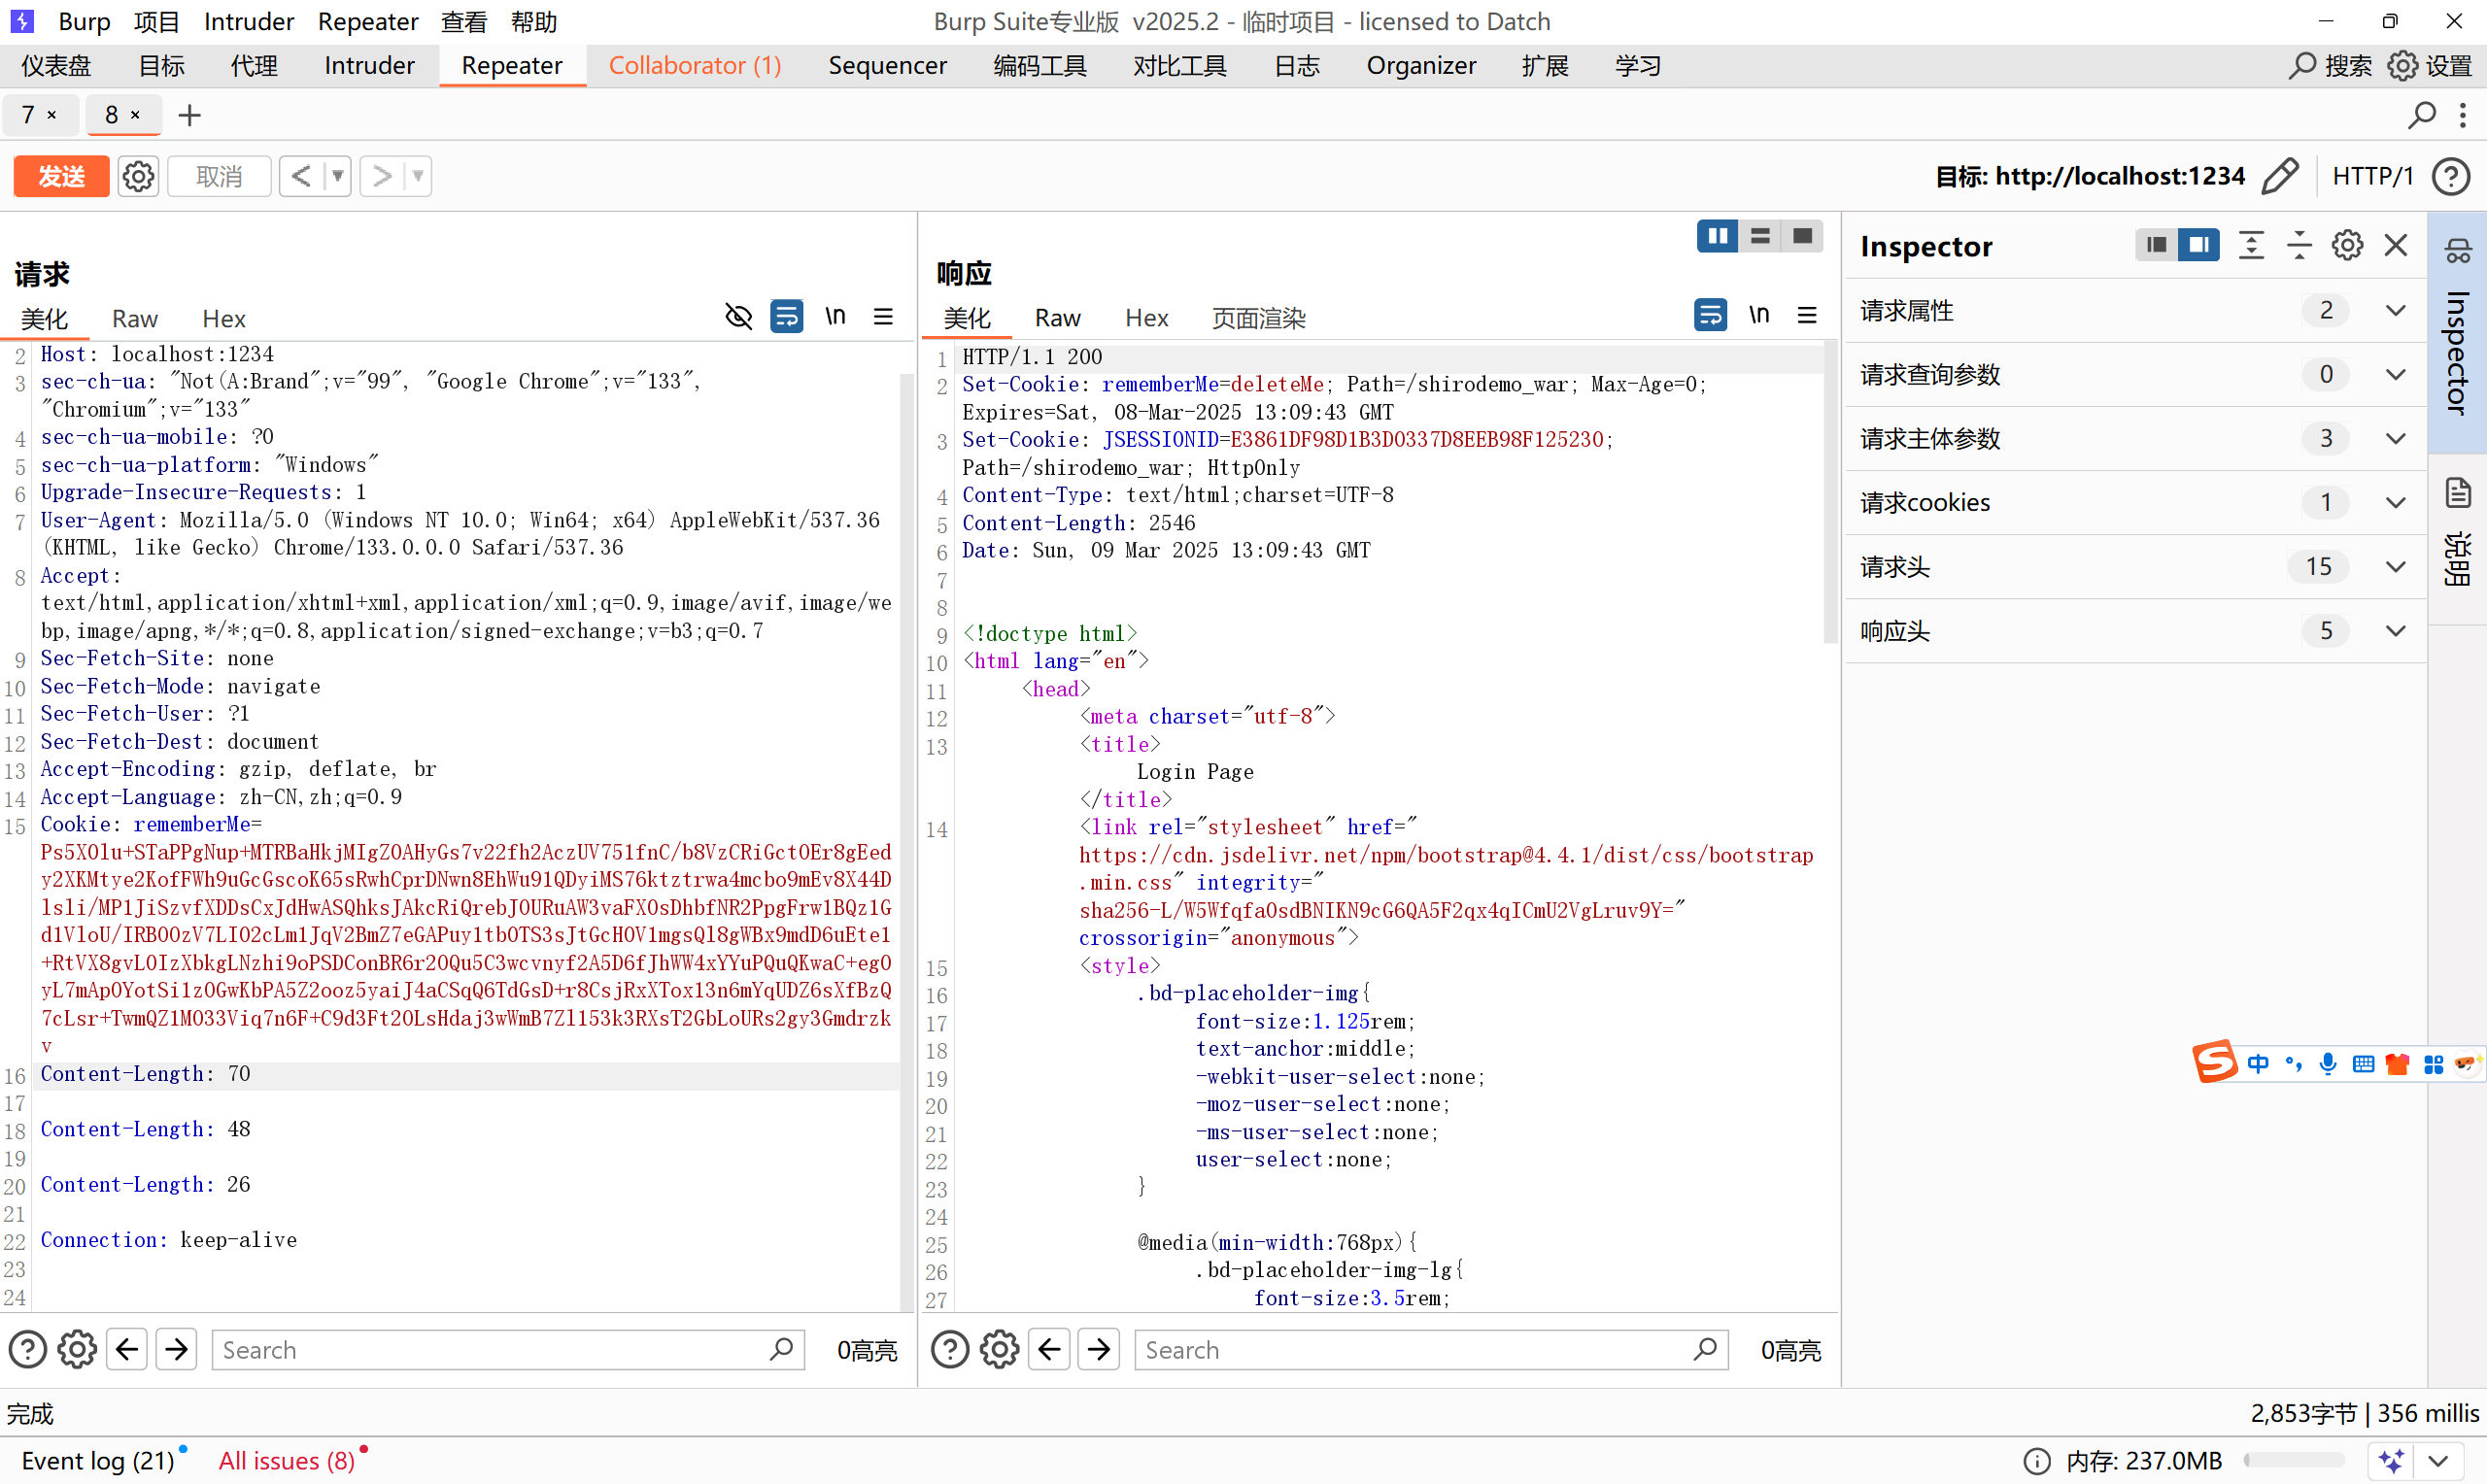Open Repeater tabs three-dot menu

tap(2463, 115)
